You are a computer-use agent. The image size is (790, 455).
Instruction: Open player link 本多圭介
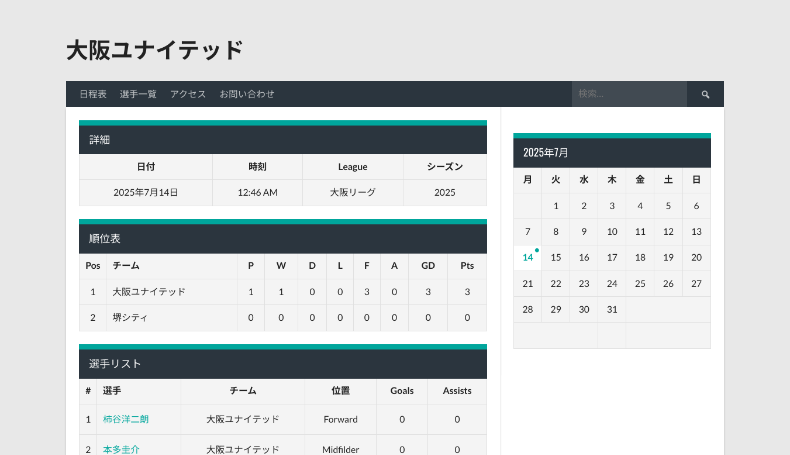(x=121, y=449)
